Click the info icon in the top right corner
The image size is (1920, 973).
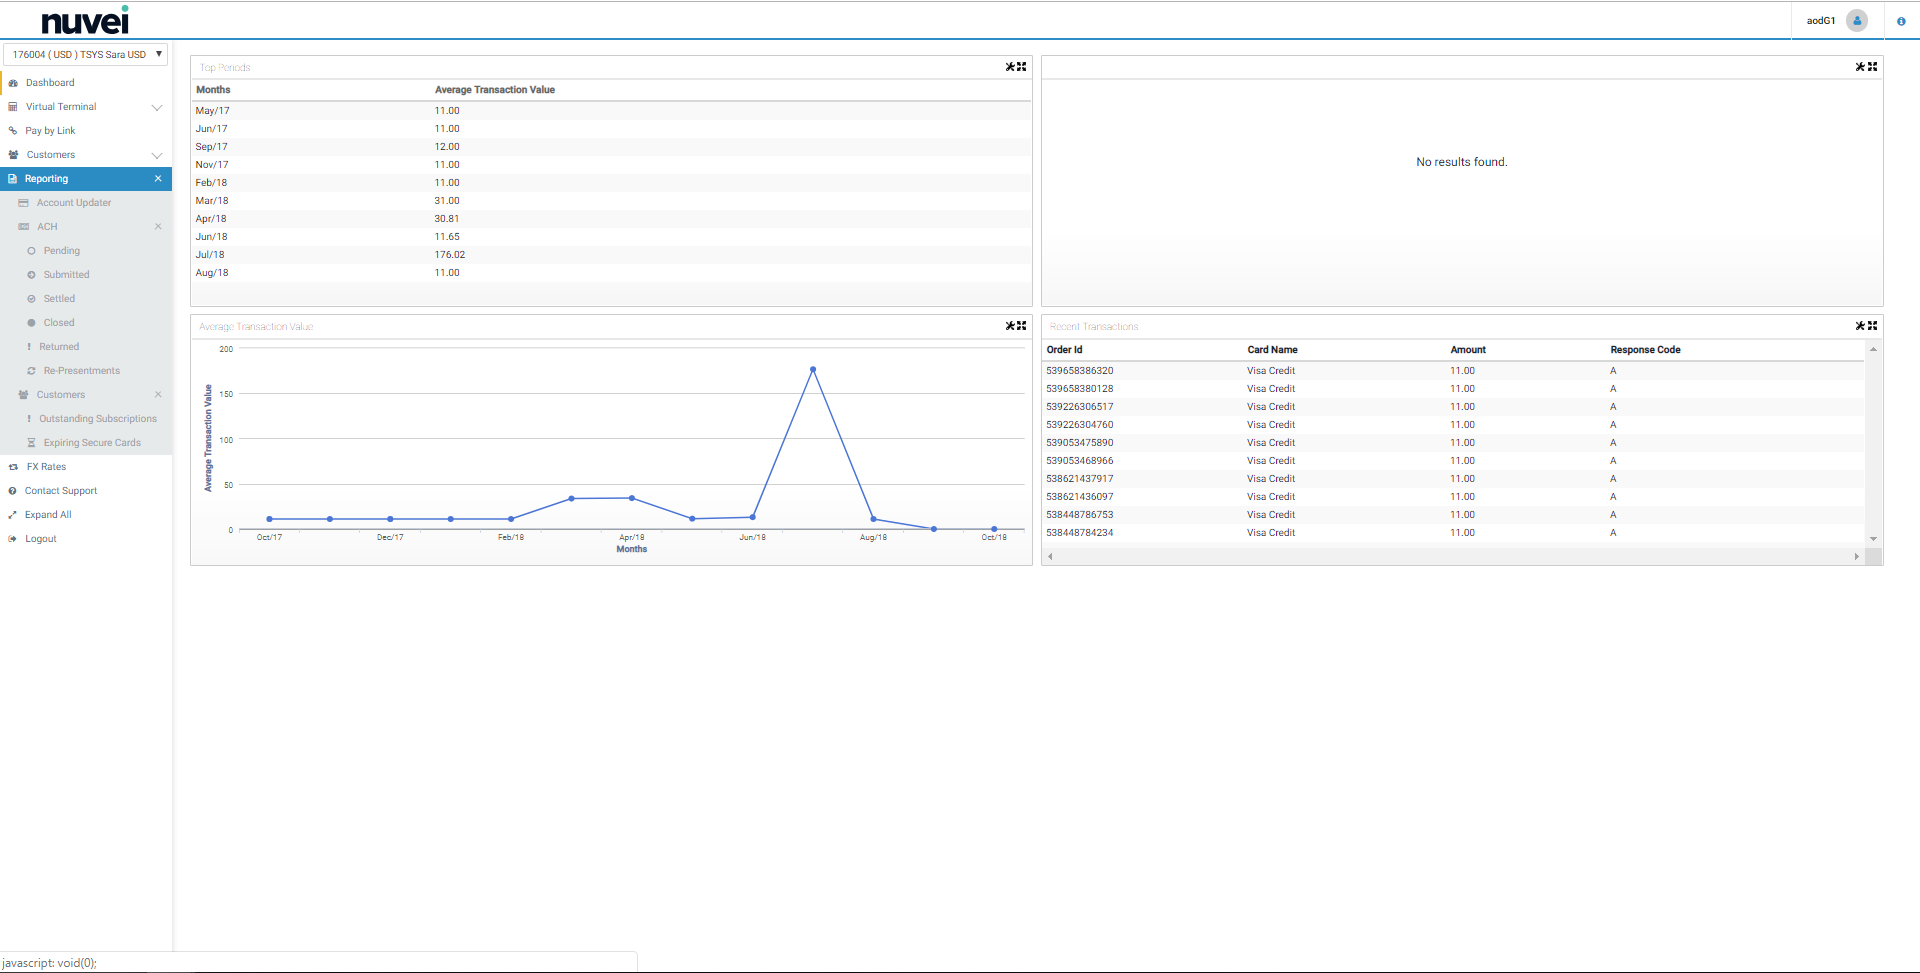point(1901,21)
